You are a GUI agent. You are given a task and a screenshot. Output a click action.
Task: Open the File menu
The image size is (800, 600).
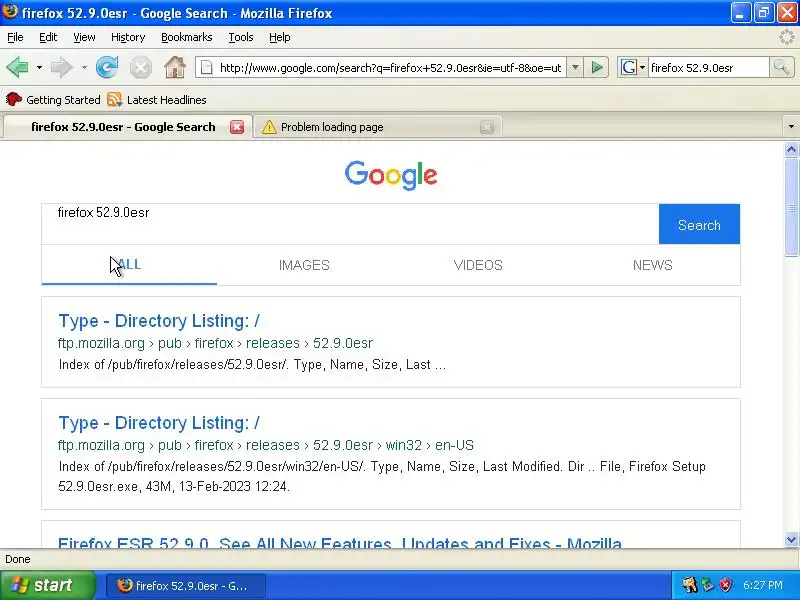point(15,37)
